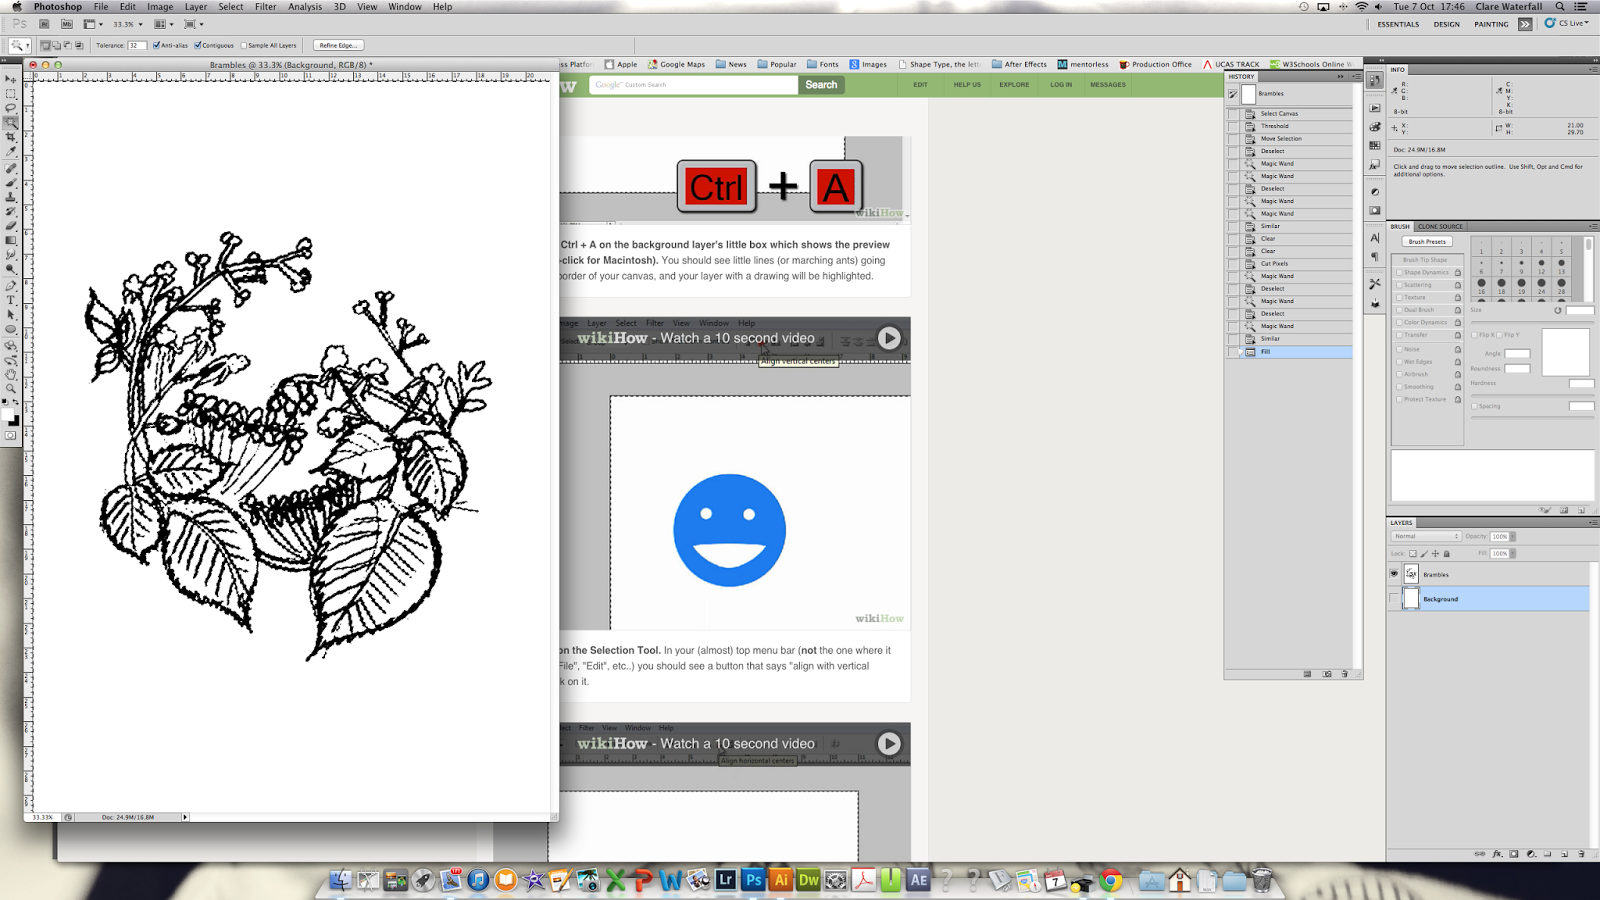Delete current state in History panel
This screenshot has height=900, width=1600.
point(1345,674)
